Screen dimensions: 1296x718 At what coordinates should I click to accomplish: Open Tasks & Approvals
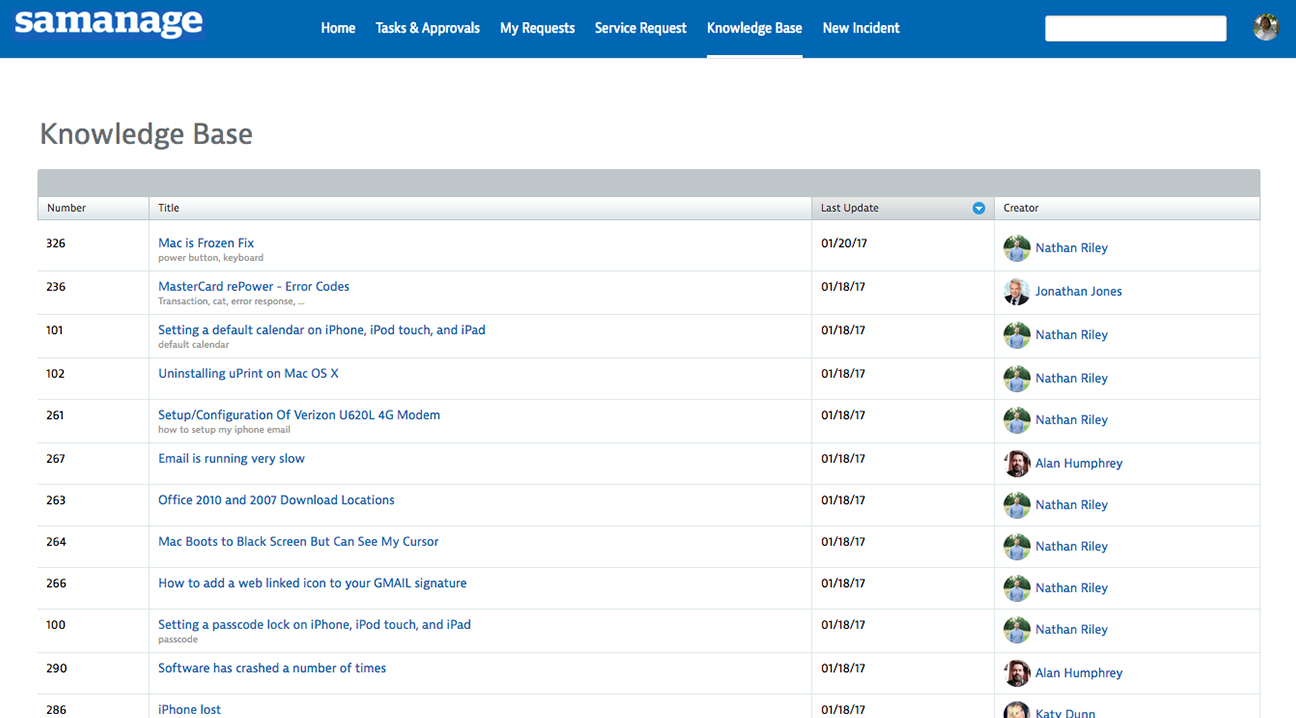[x=428, y=28]
